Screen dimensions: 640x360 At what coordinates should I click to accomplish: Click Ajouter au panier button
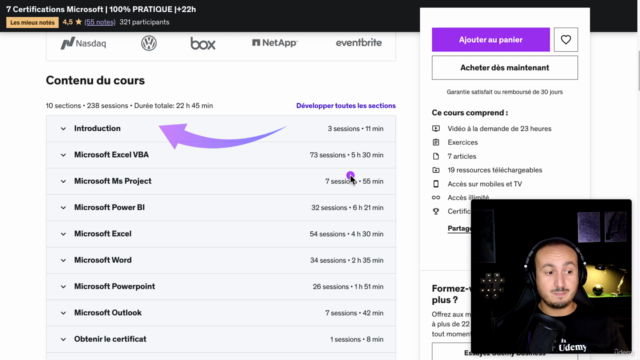pos(491,40)
